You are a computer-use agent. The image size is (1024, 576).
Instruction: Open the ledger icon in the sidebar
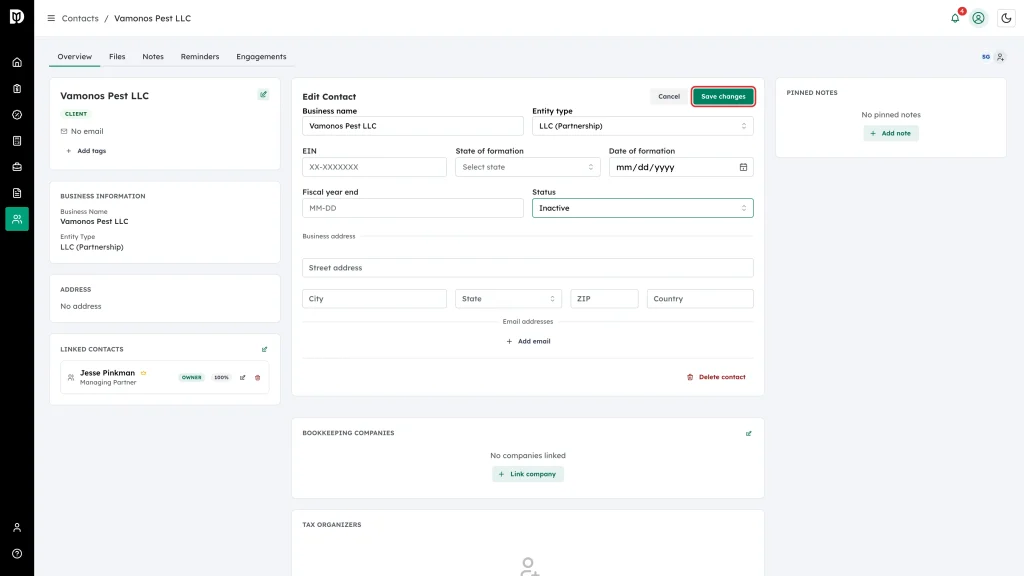pos(17,141)
